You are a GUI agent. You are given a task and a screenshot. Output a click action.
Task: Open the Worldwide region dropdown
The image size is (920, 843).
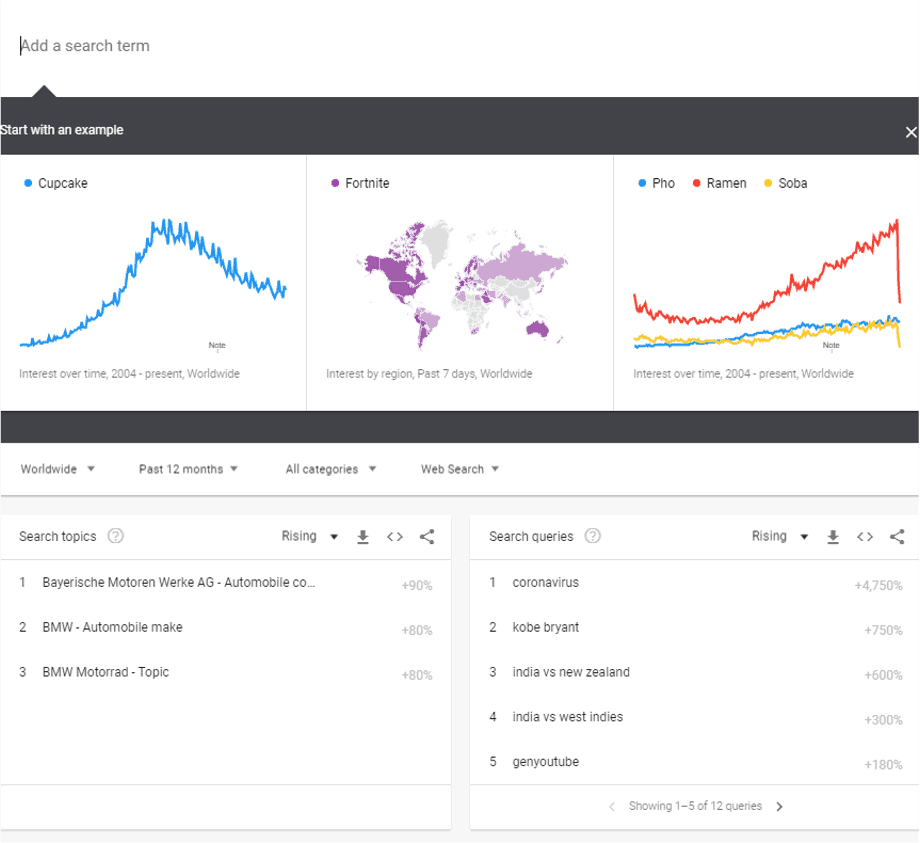pos(58,469)
